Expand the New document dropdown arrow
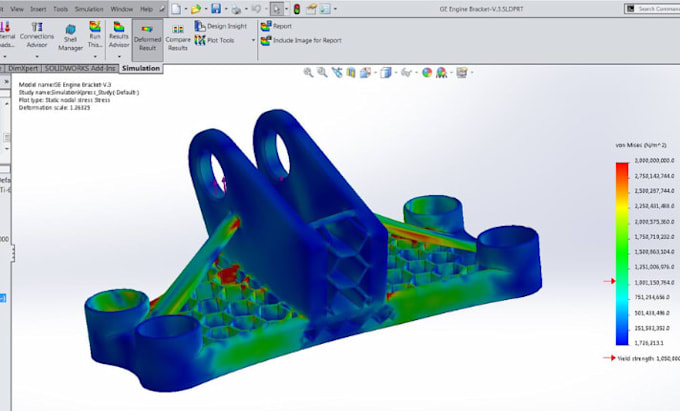This screenshot has height=411, width=680. pos(186,9)
